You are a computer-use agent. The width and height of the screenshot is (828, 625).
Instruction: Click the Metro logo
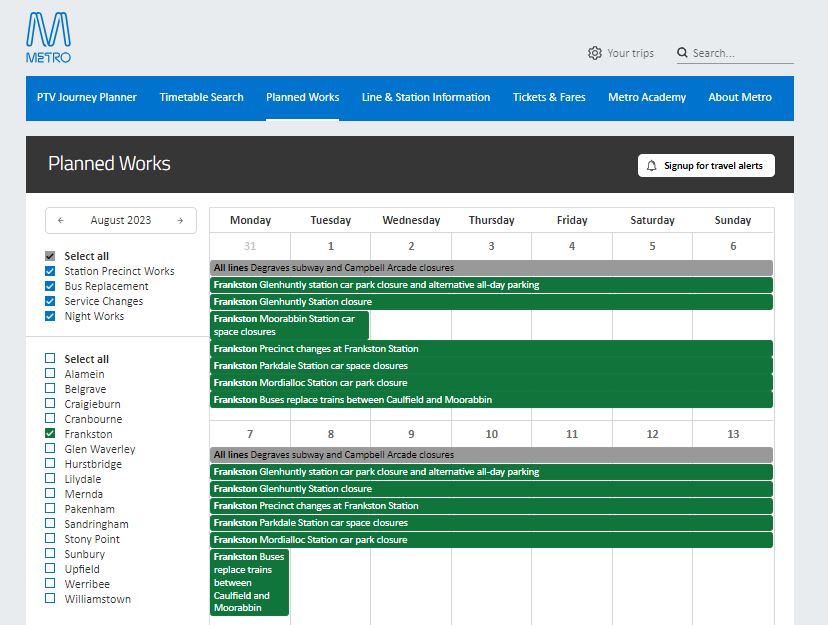click(x=49, y=38)
